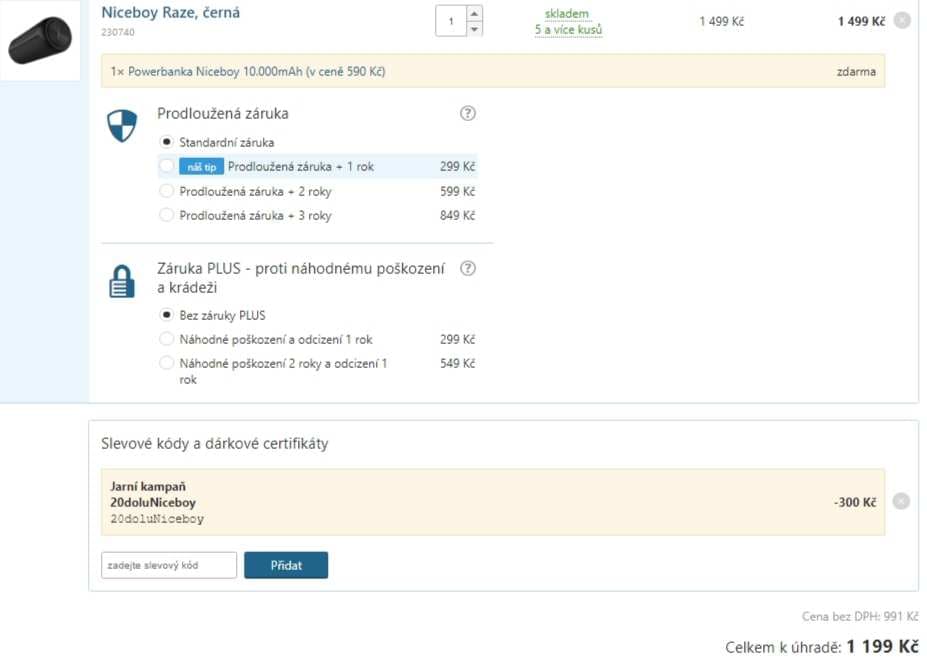Click the 'Slevové kódy a dárkové certifikáty' heading
Screen dimensions: 927x664
pos(215,443)
